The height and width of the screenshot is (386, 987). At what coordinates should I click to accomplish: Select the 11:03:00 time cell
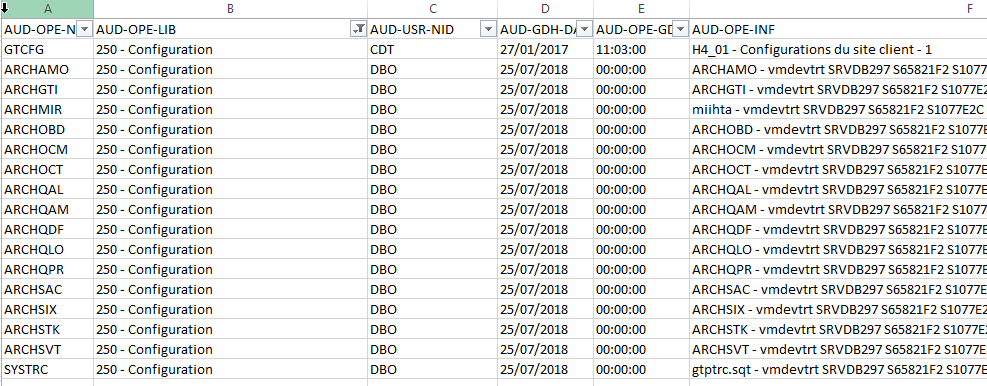click(x=641, y=49)
